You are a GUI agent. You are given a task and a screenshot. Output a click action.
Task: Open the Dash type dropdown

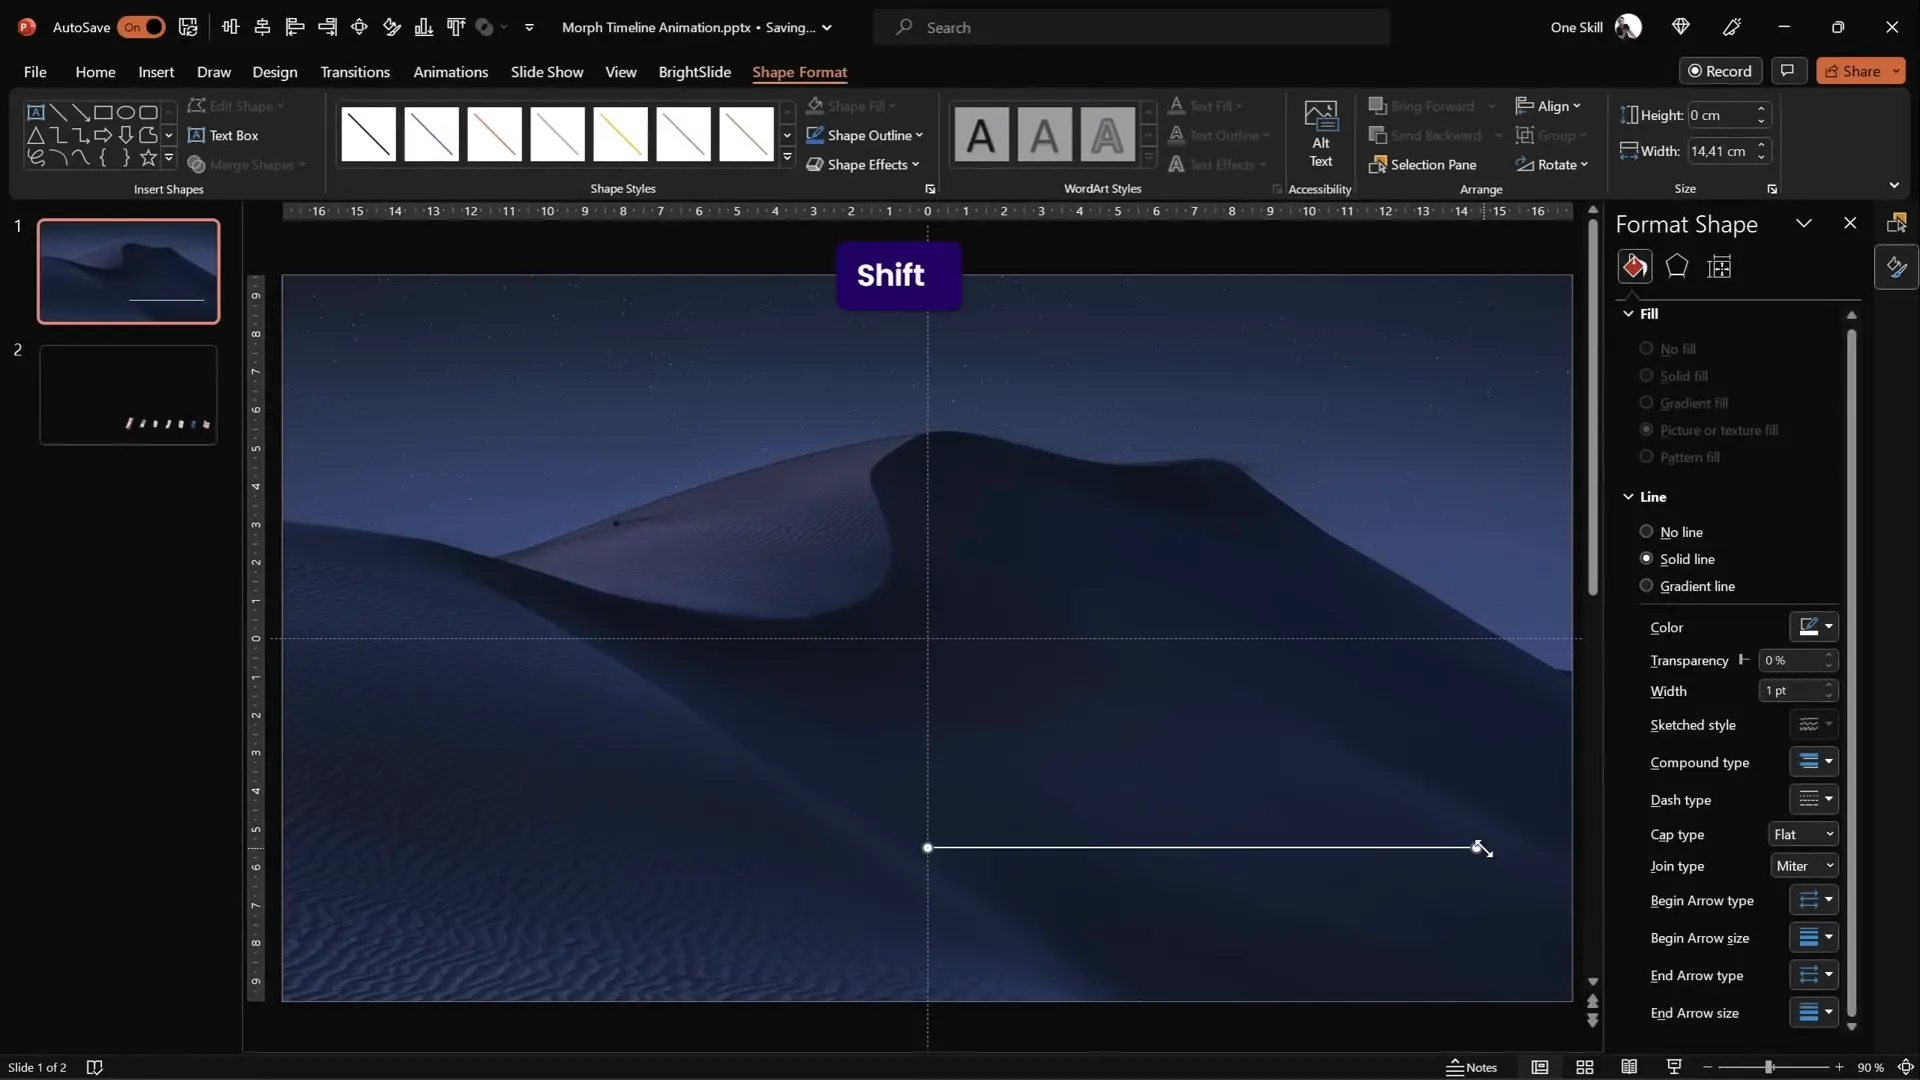[1814, 799]
